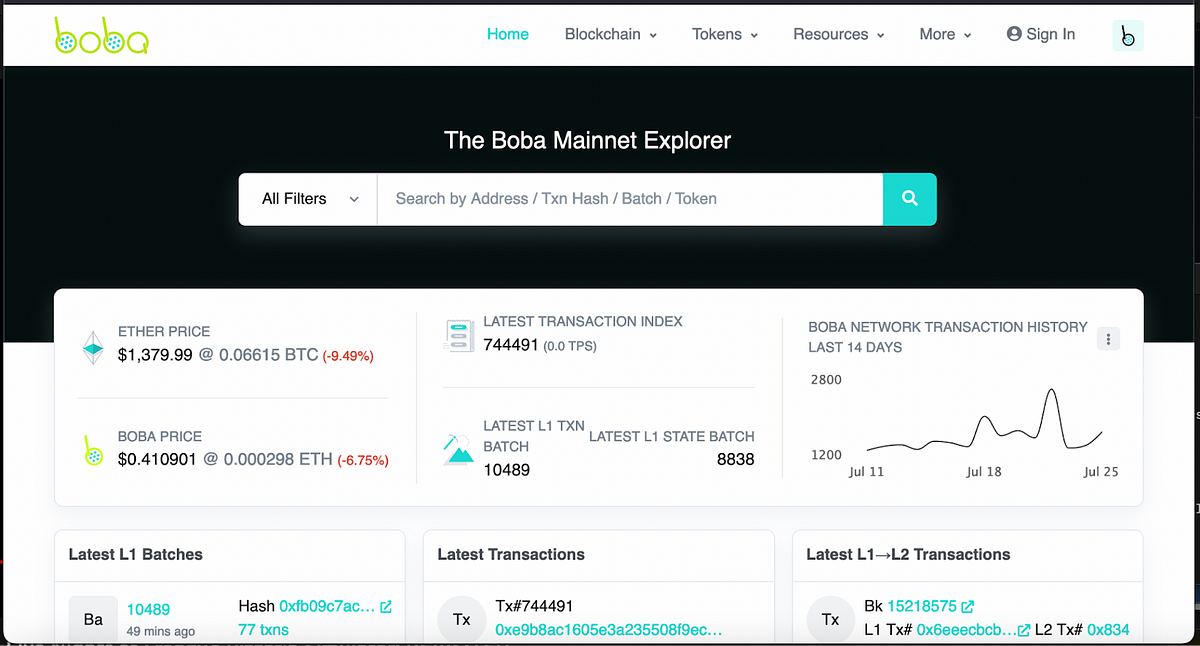Click The Boba Mainnet Explorer title
The height and width of the screenshot is (646, 1200).
(588, 140)
